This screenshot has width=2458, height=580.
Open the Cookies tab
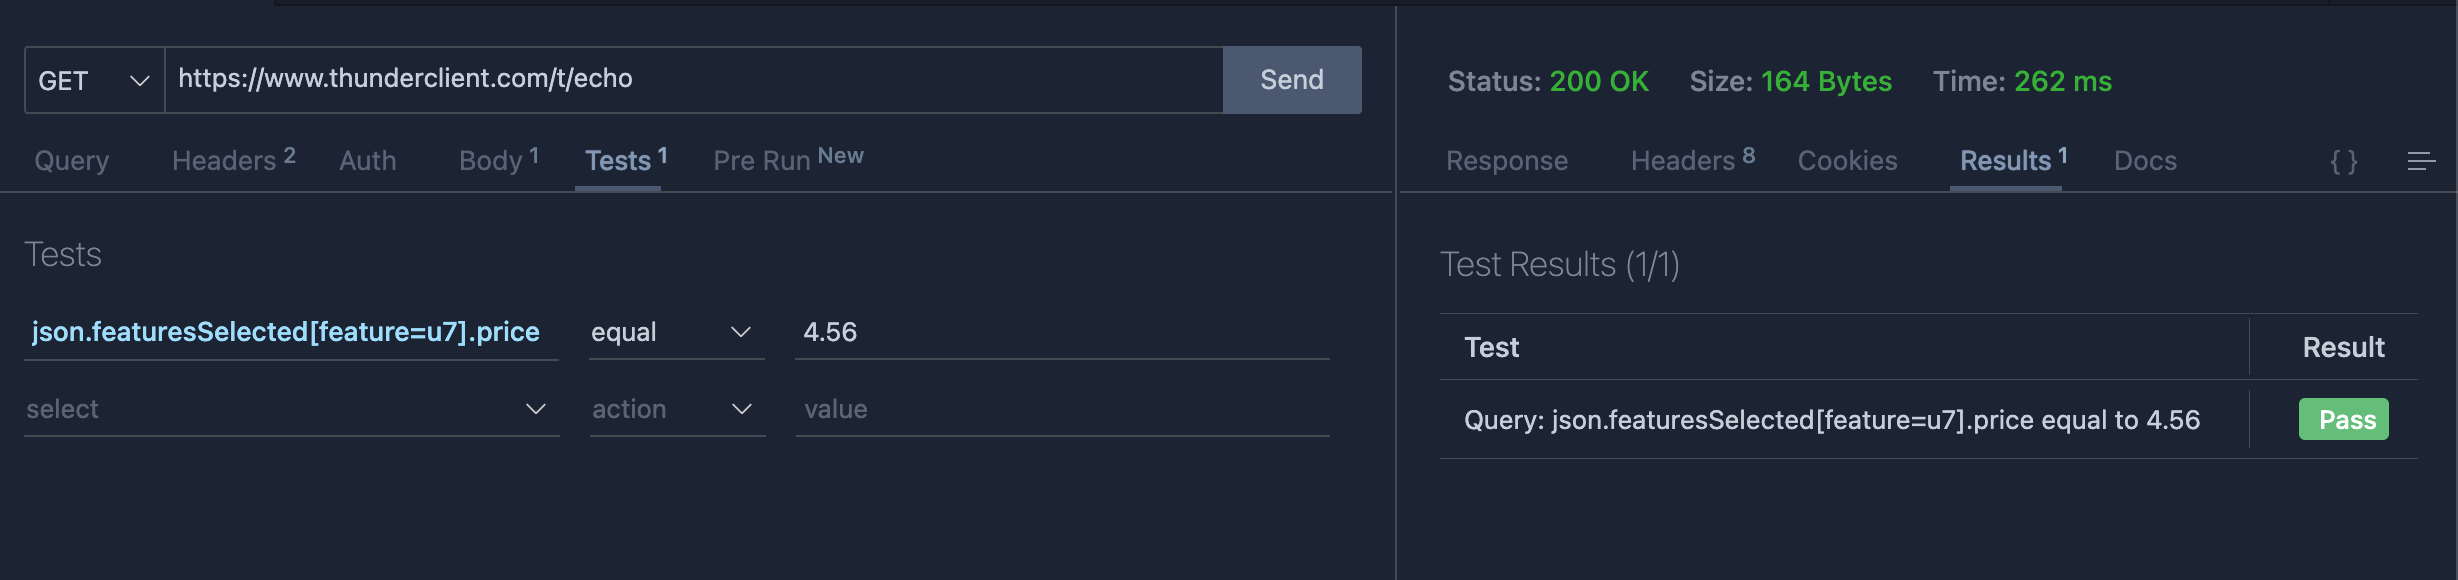point(1847,161)
